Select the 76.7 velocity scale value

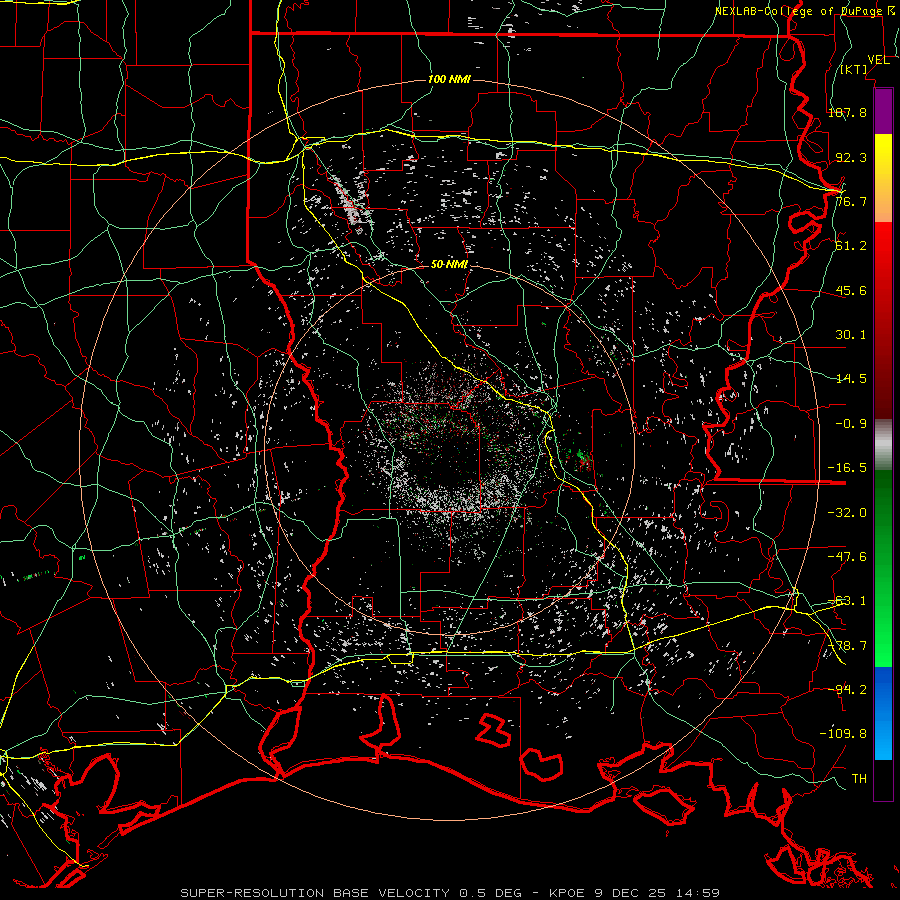[851, 201]
